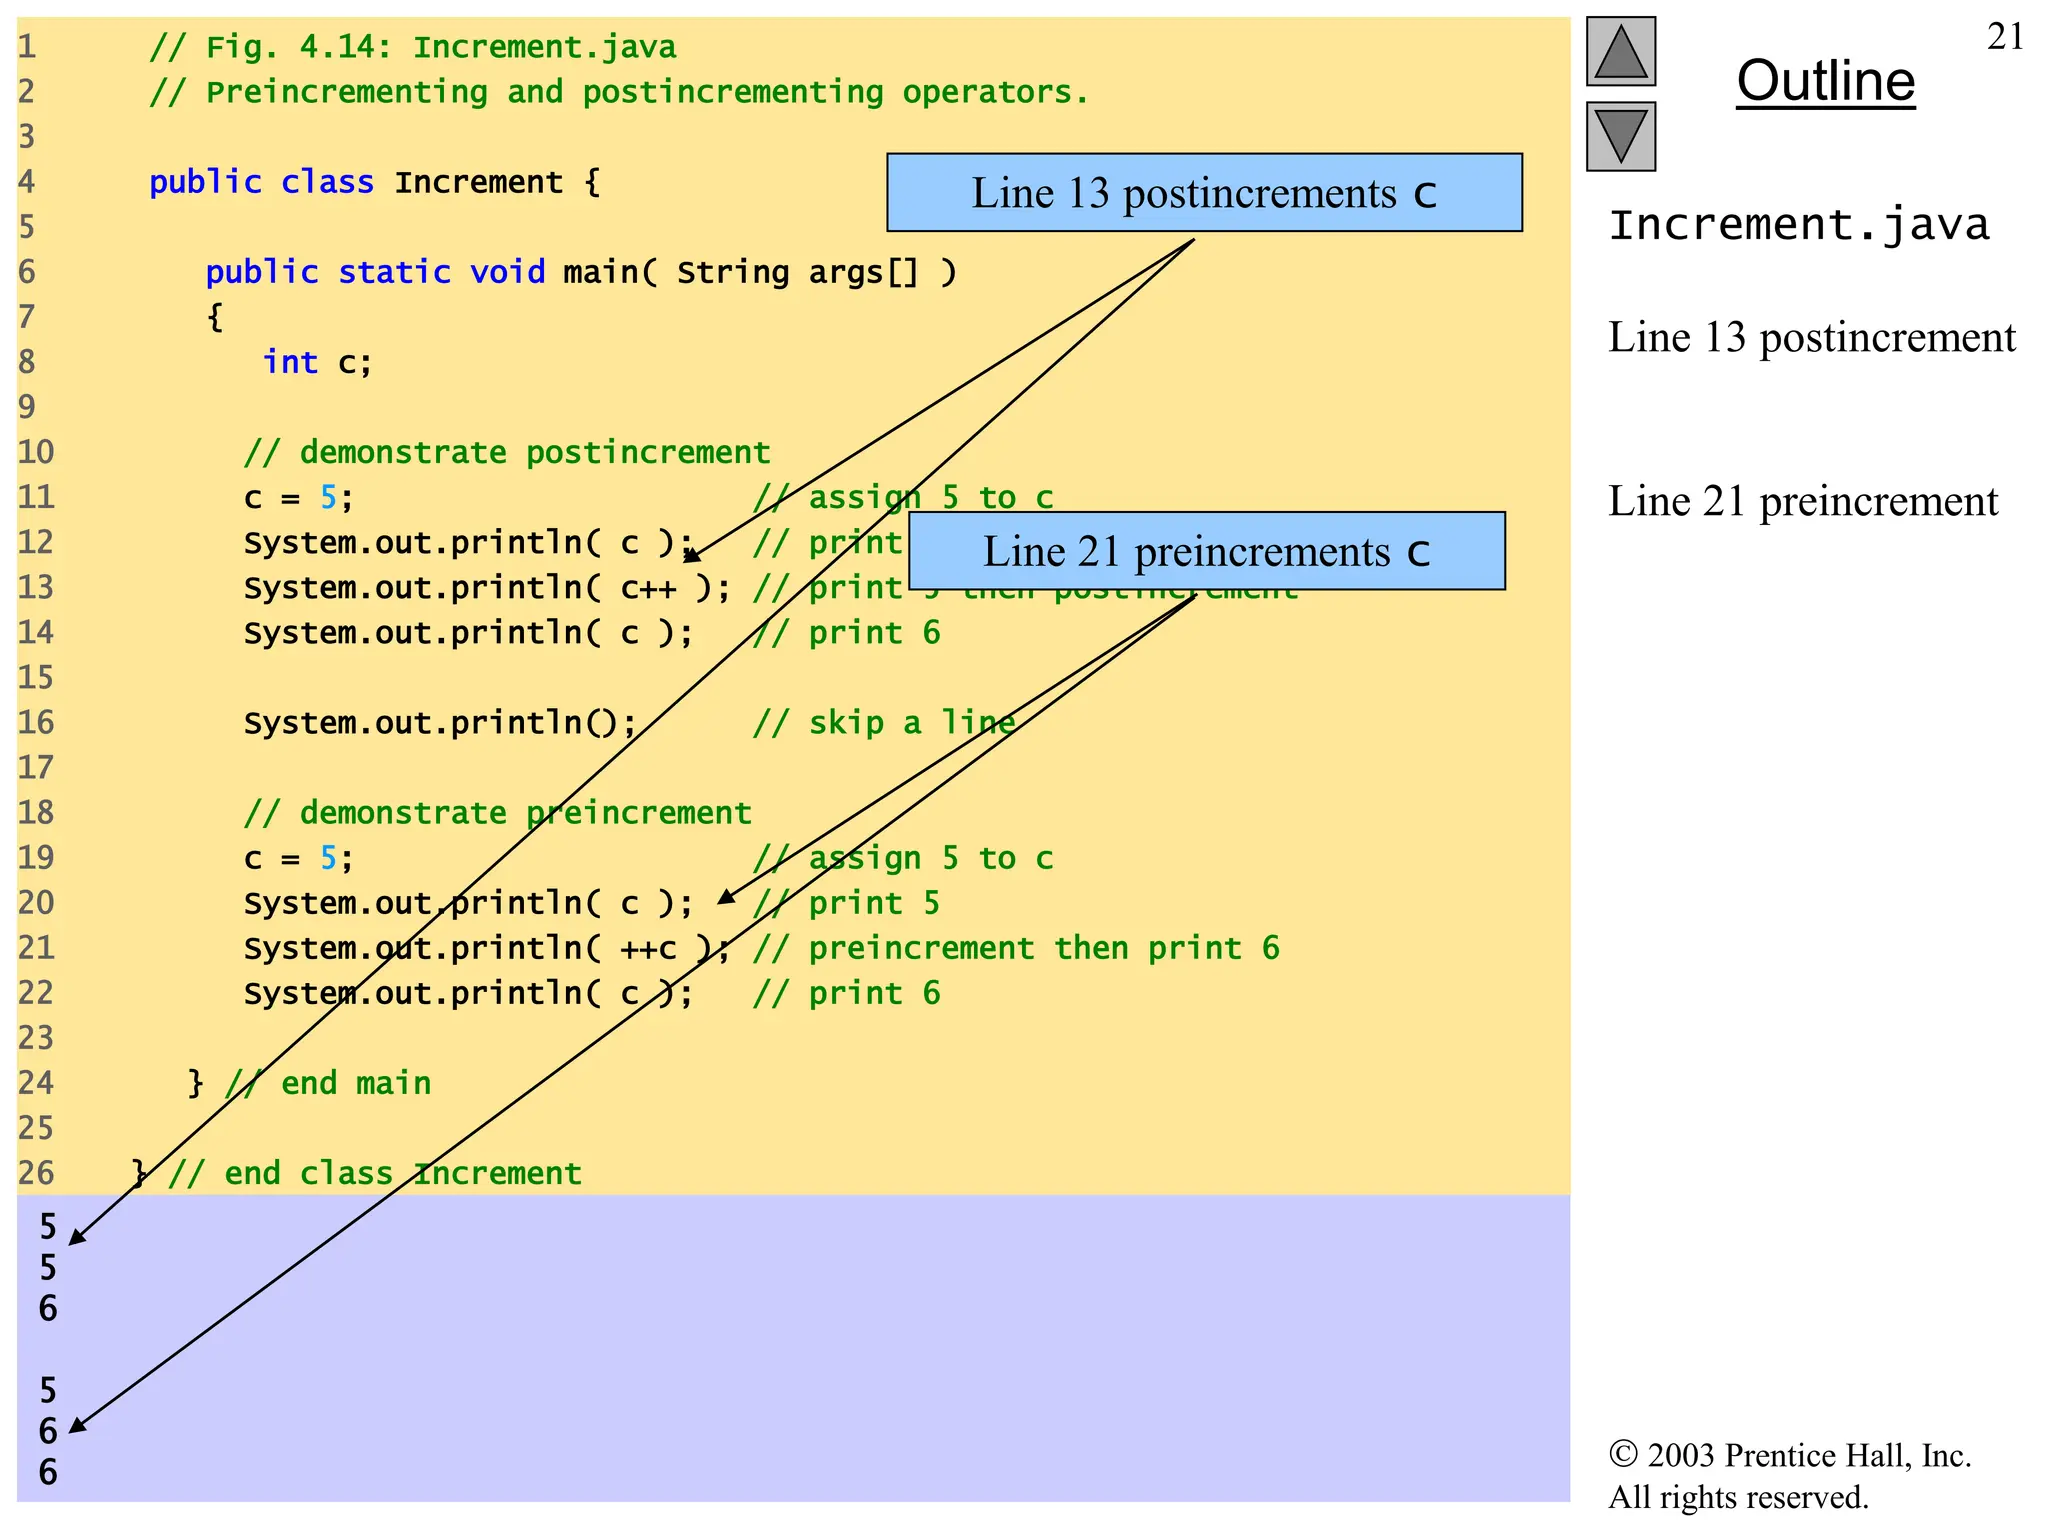
Task: Click the '// preincrement then print 6' comment
Action: point(1016,948)
